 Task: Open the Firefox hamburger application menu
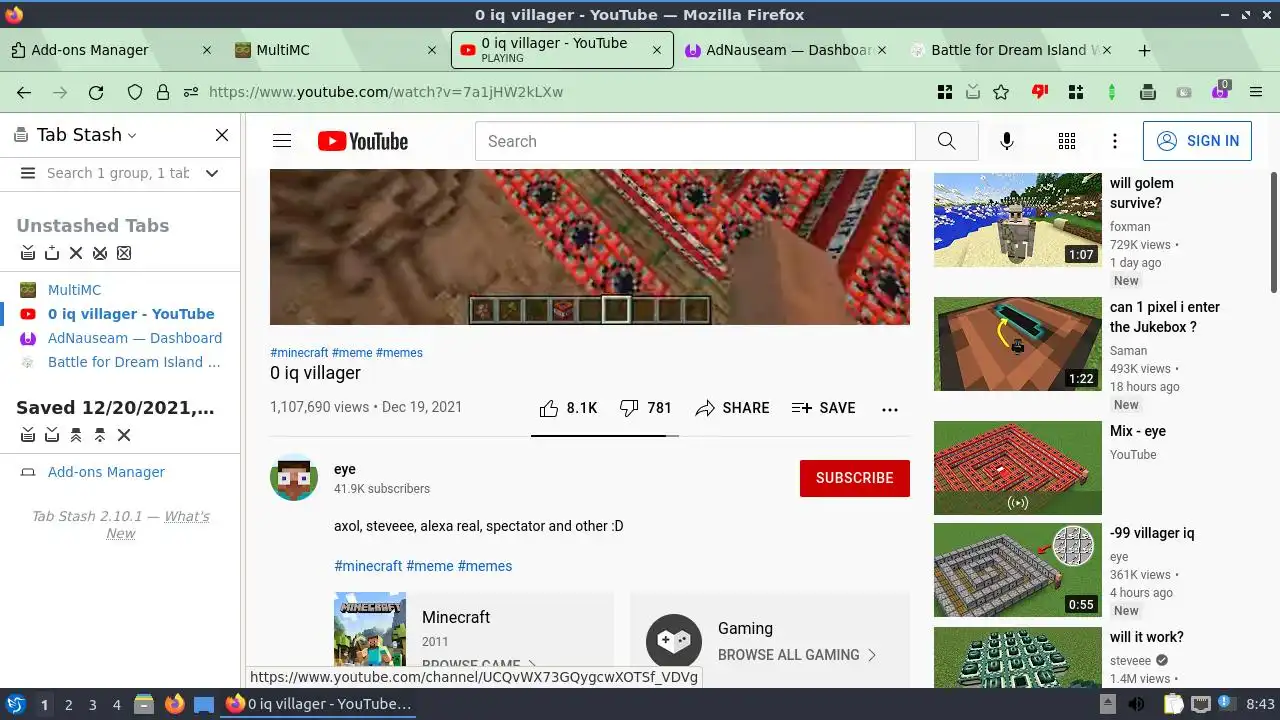click(1256, 92)
